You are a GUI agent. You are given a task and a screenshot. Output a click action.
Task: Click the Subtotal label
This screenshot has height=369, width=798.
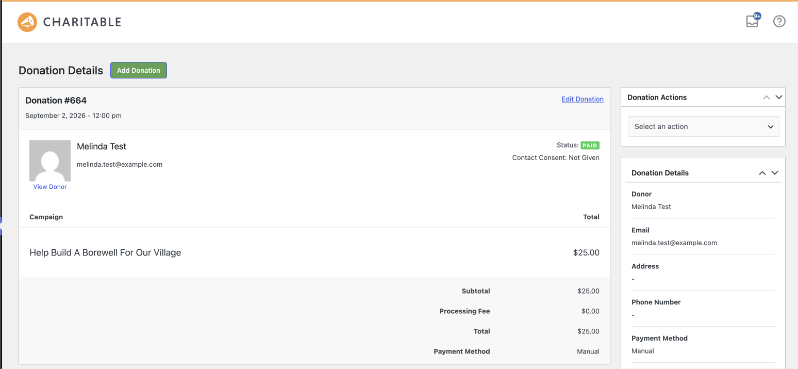476,292
